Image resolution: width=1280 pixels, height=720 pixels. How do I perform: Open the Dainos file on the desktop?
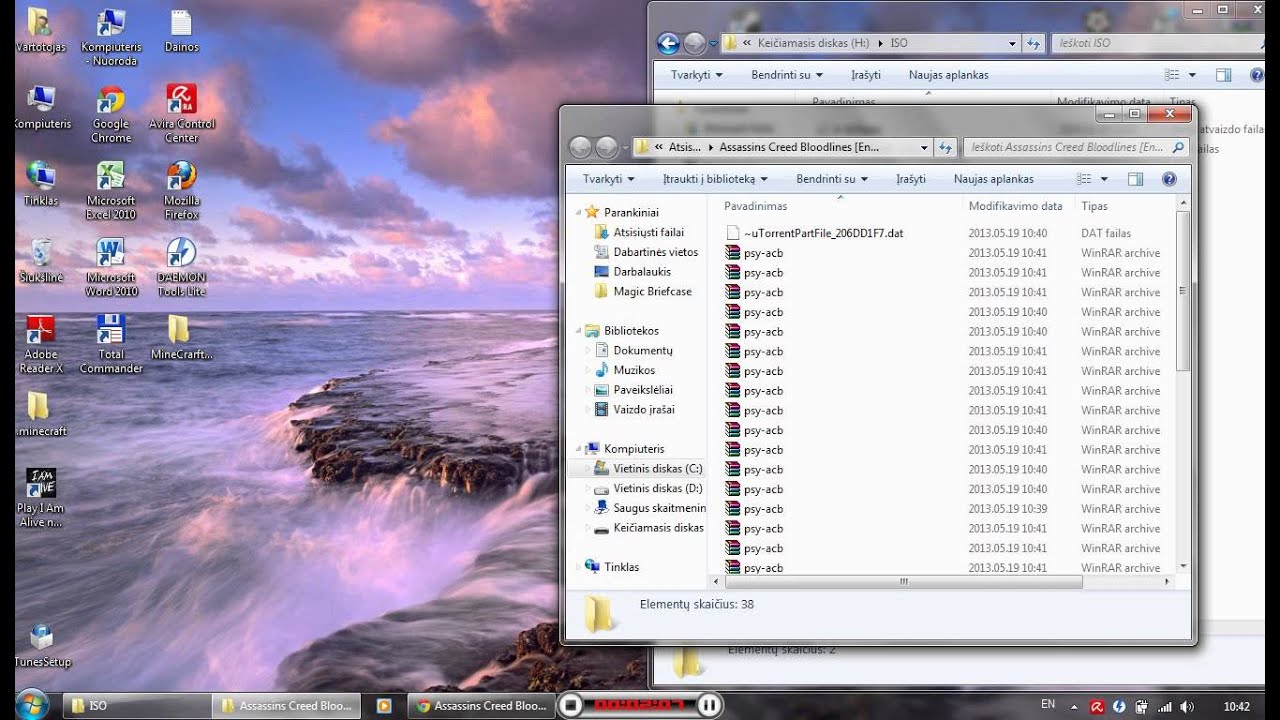[181, 29]
